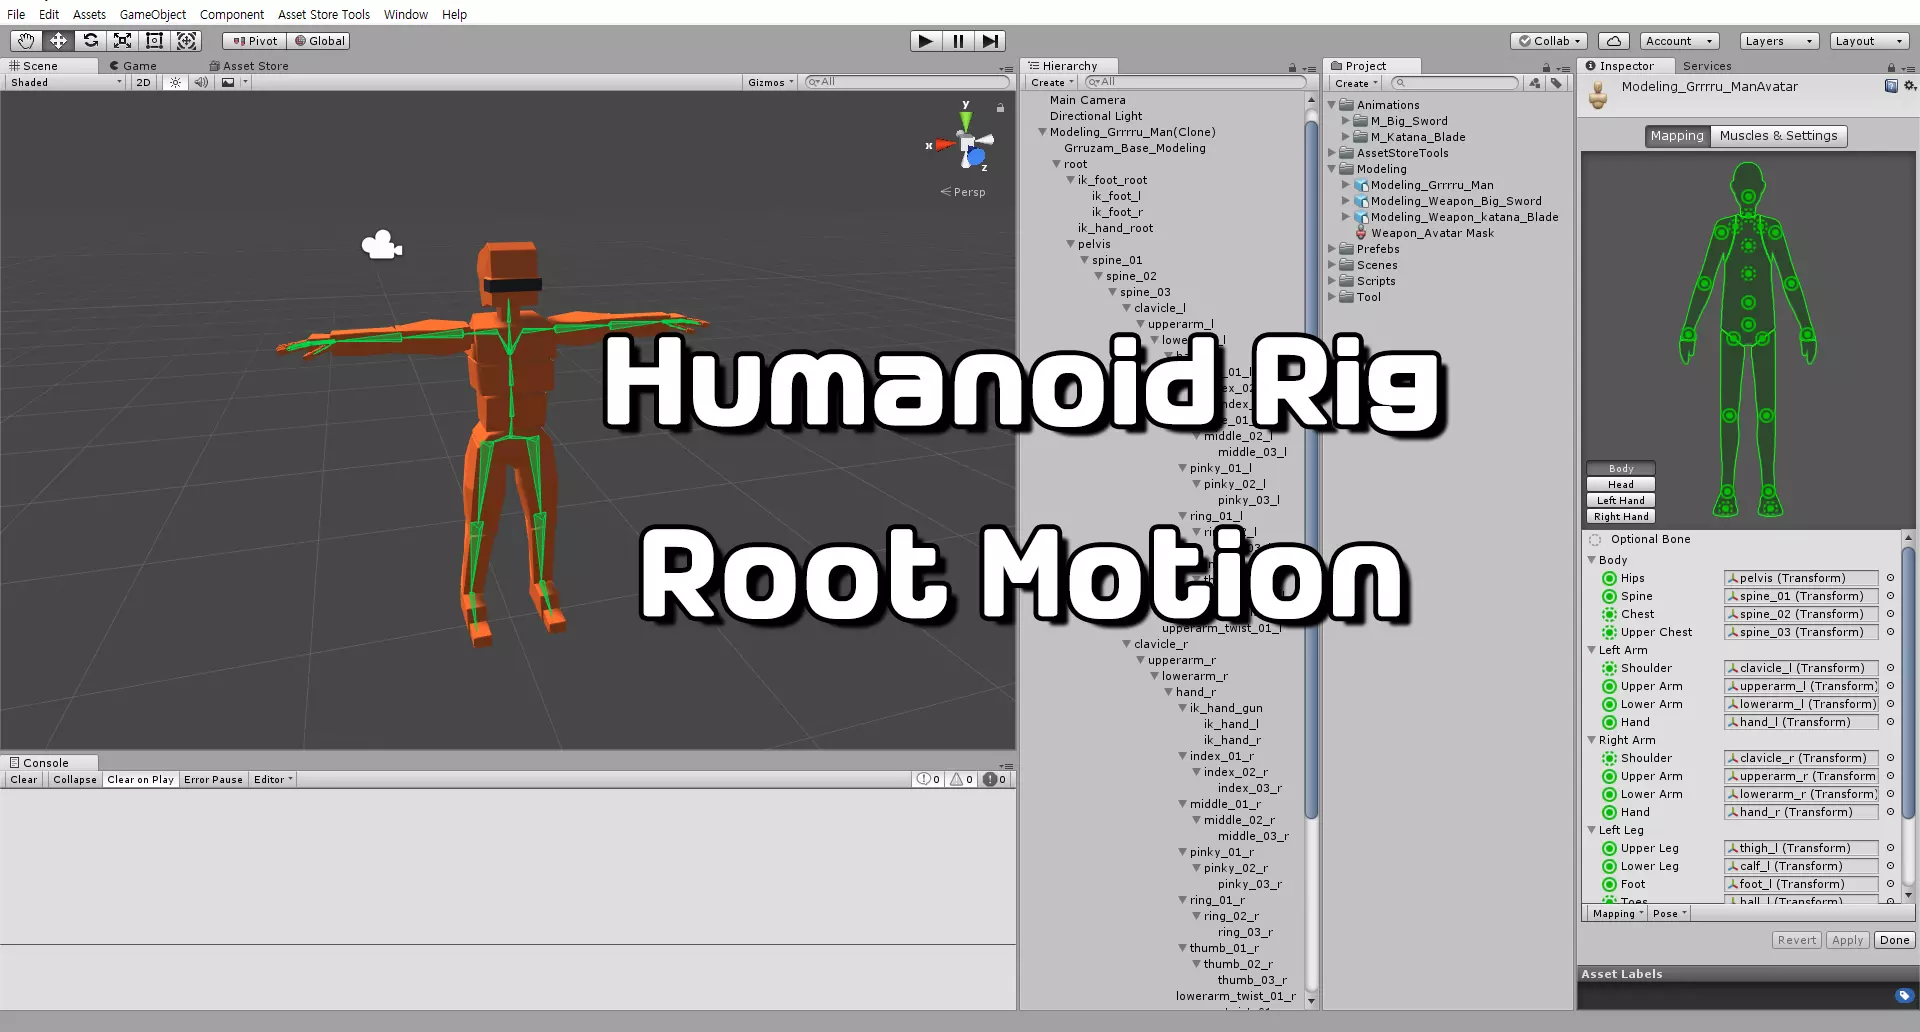
Task: Click the Done button in Inspector
Action: click(x=1894, y=940)
